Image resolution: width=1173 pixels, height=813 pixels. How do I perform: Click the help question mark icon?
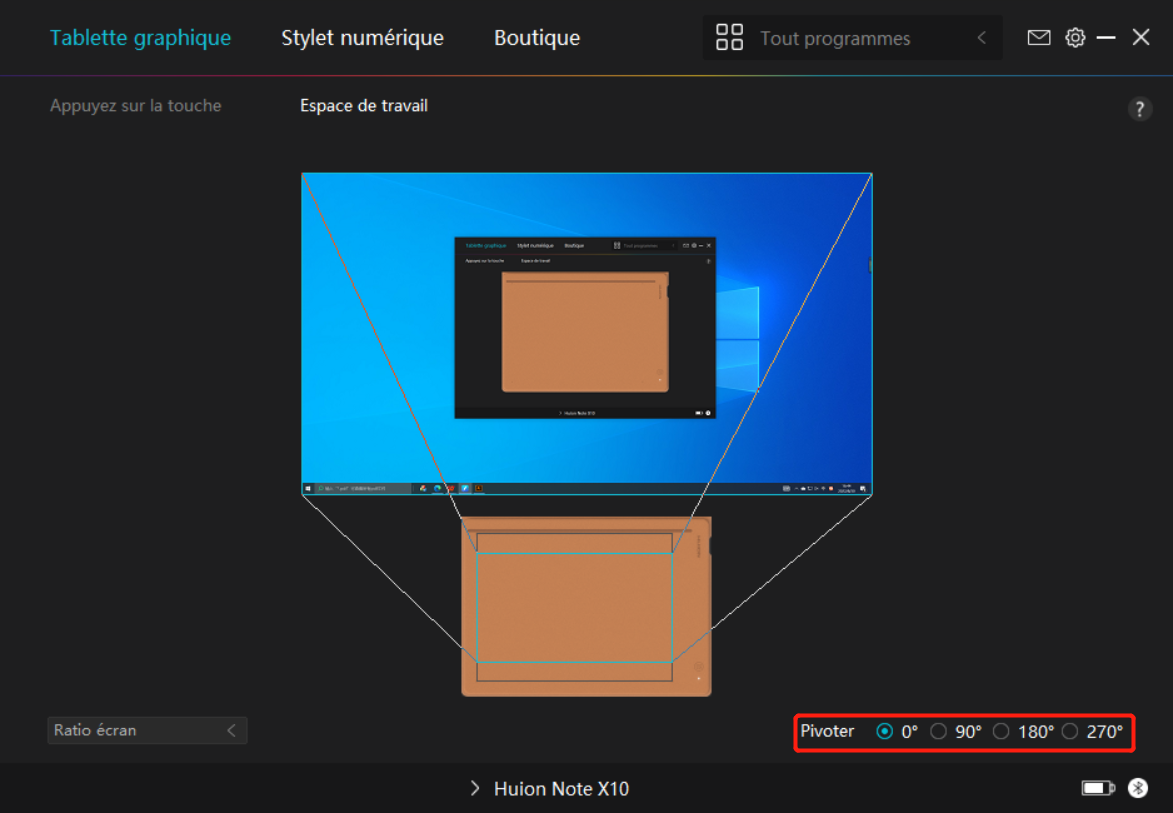pos(1139,110)
